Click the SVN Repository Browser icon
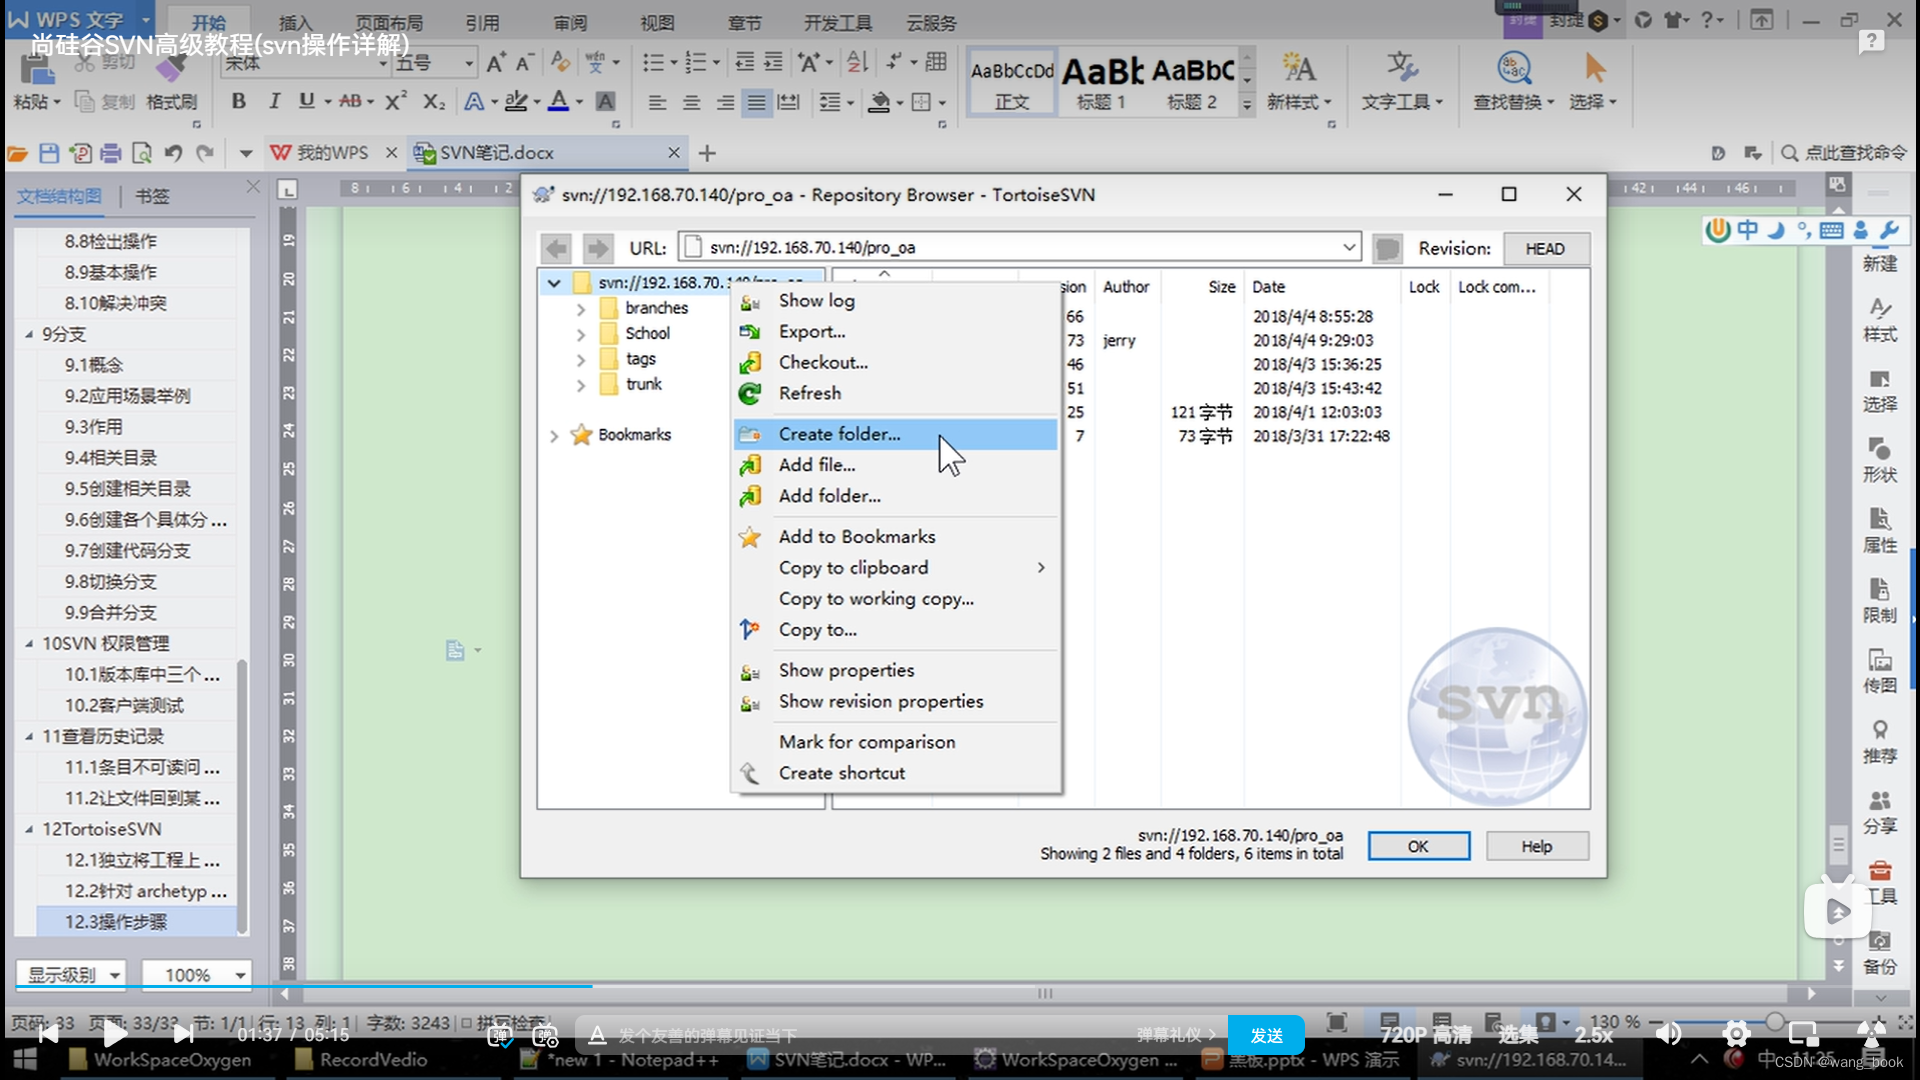Image resolution: width=1920 pixels, height=1080 pixels. pyautogui.click(x=546, y=194)
